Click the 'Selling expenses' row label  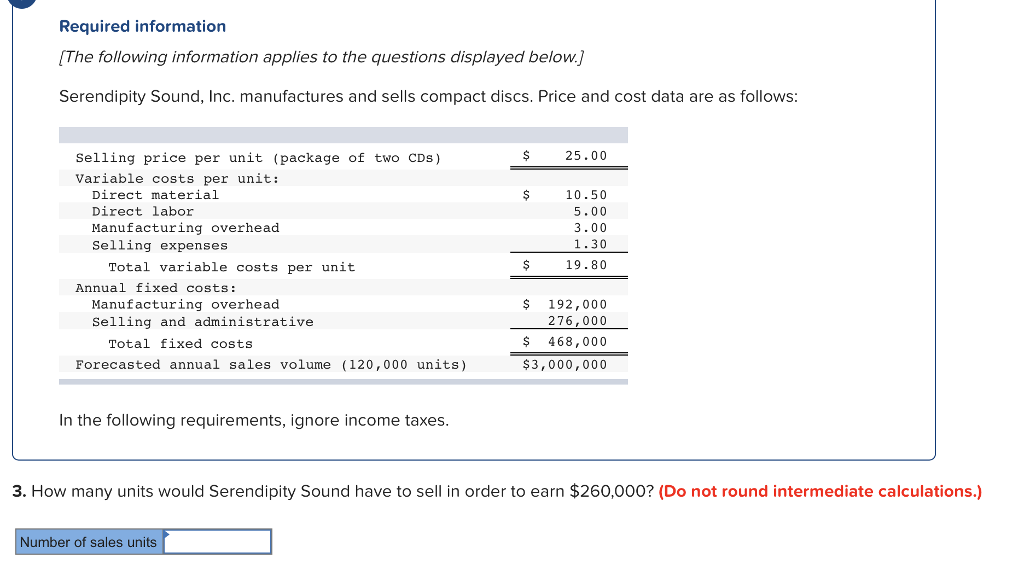[x=160, y=245]
